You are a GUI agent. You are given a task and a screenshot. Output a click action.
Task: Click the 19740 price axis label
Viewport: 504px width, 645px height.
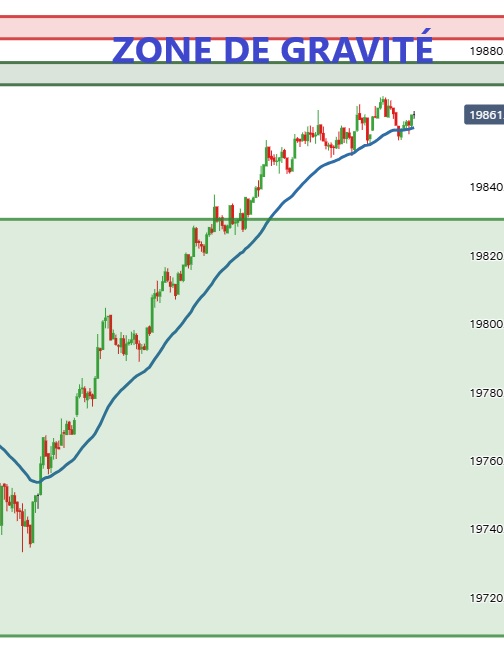click(487, 529)
